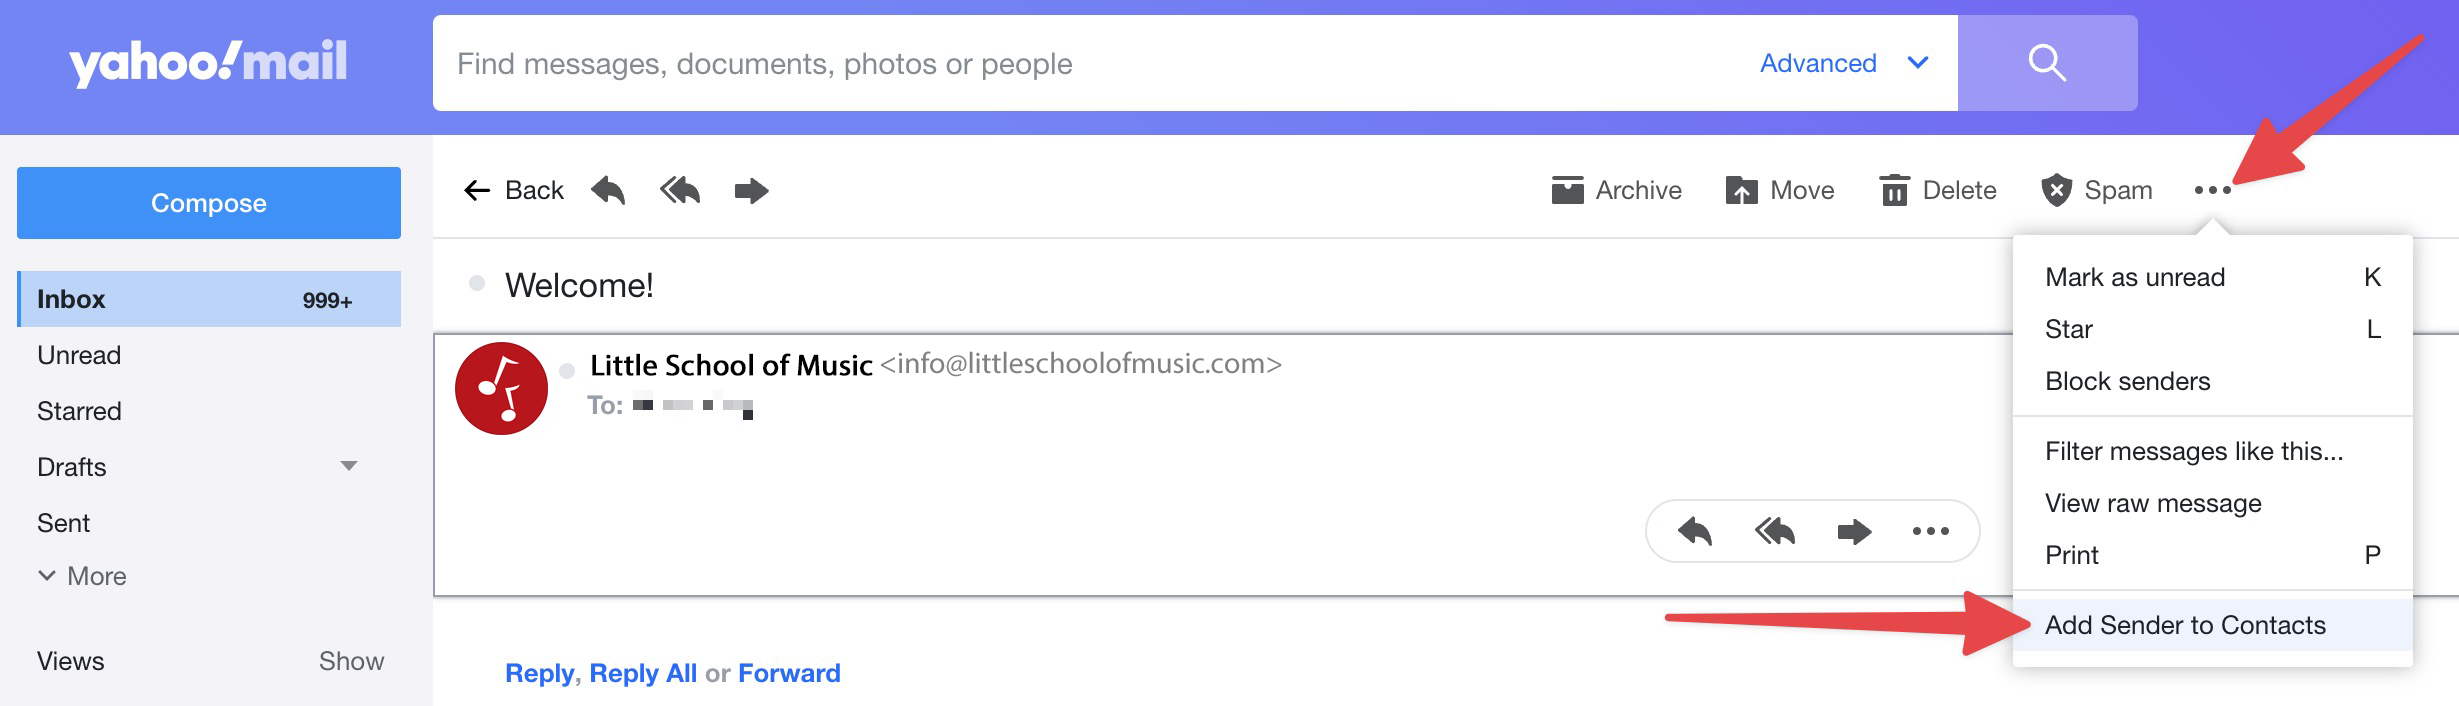Open the in-message three dots menu

pyautogui.click(x=1930, y=531)
